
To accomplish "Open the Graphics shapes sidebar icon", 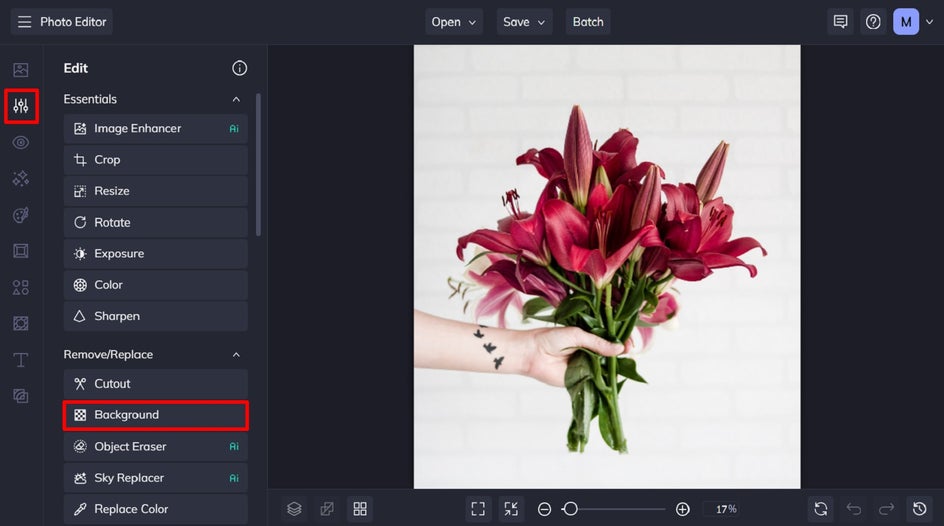I will pyautogui.click(x=20, y=287).
